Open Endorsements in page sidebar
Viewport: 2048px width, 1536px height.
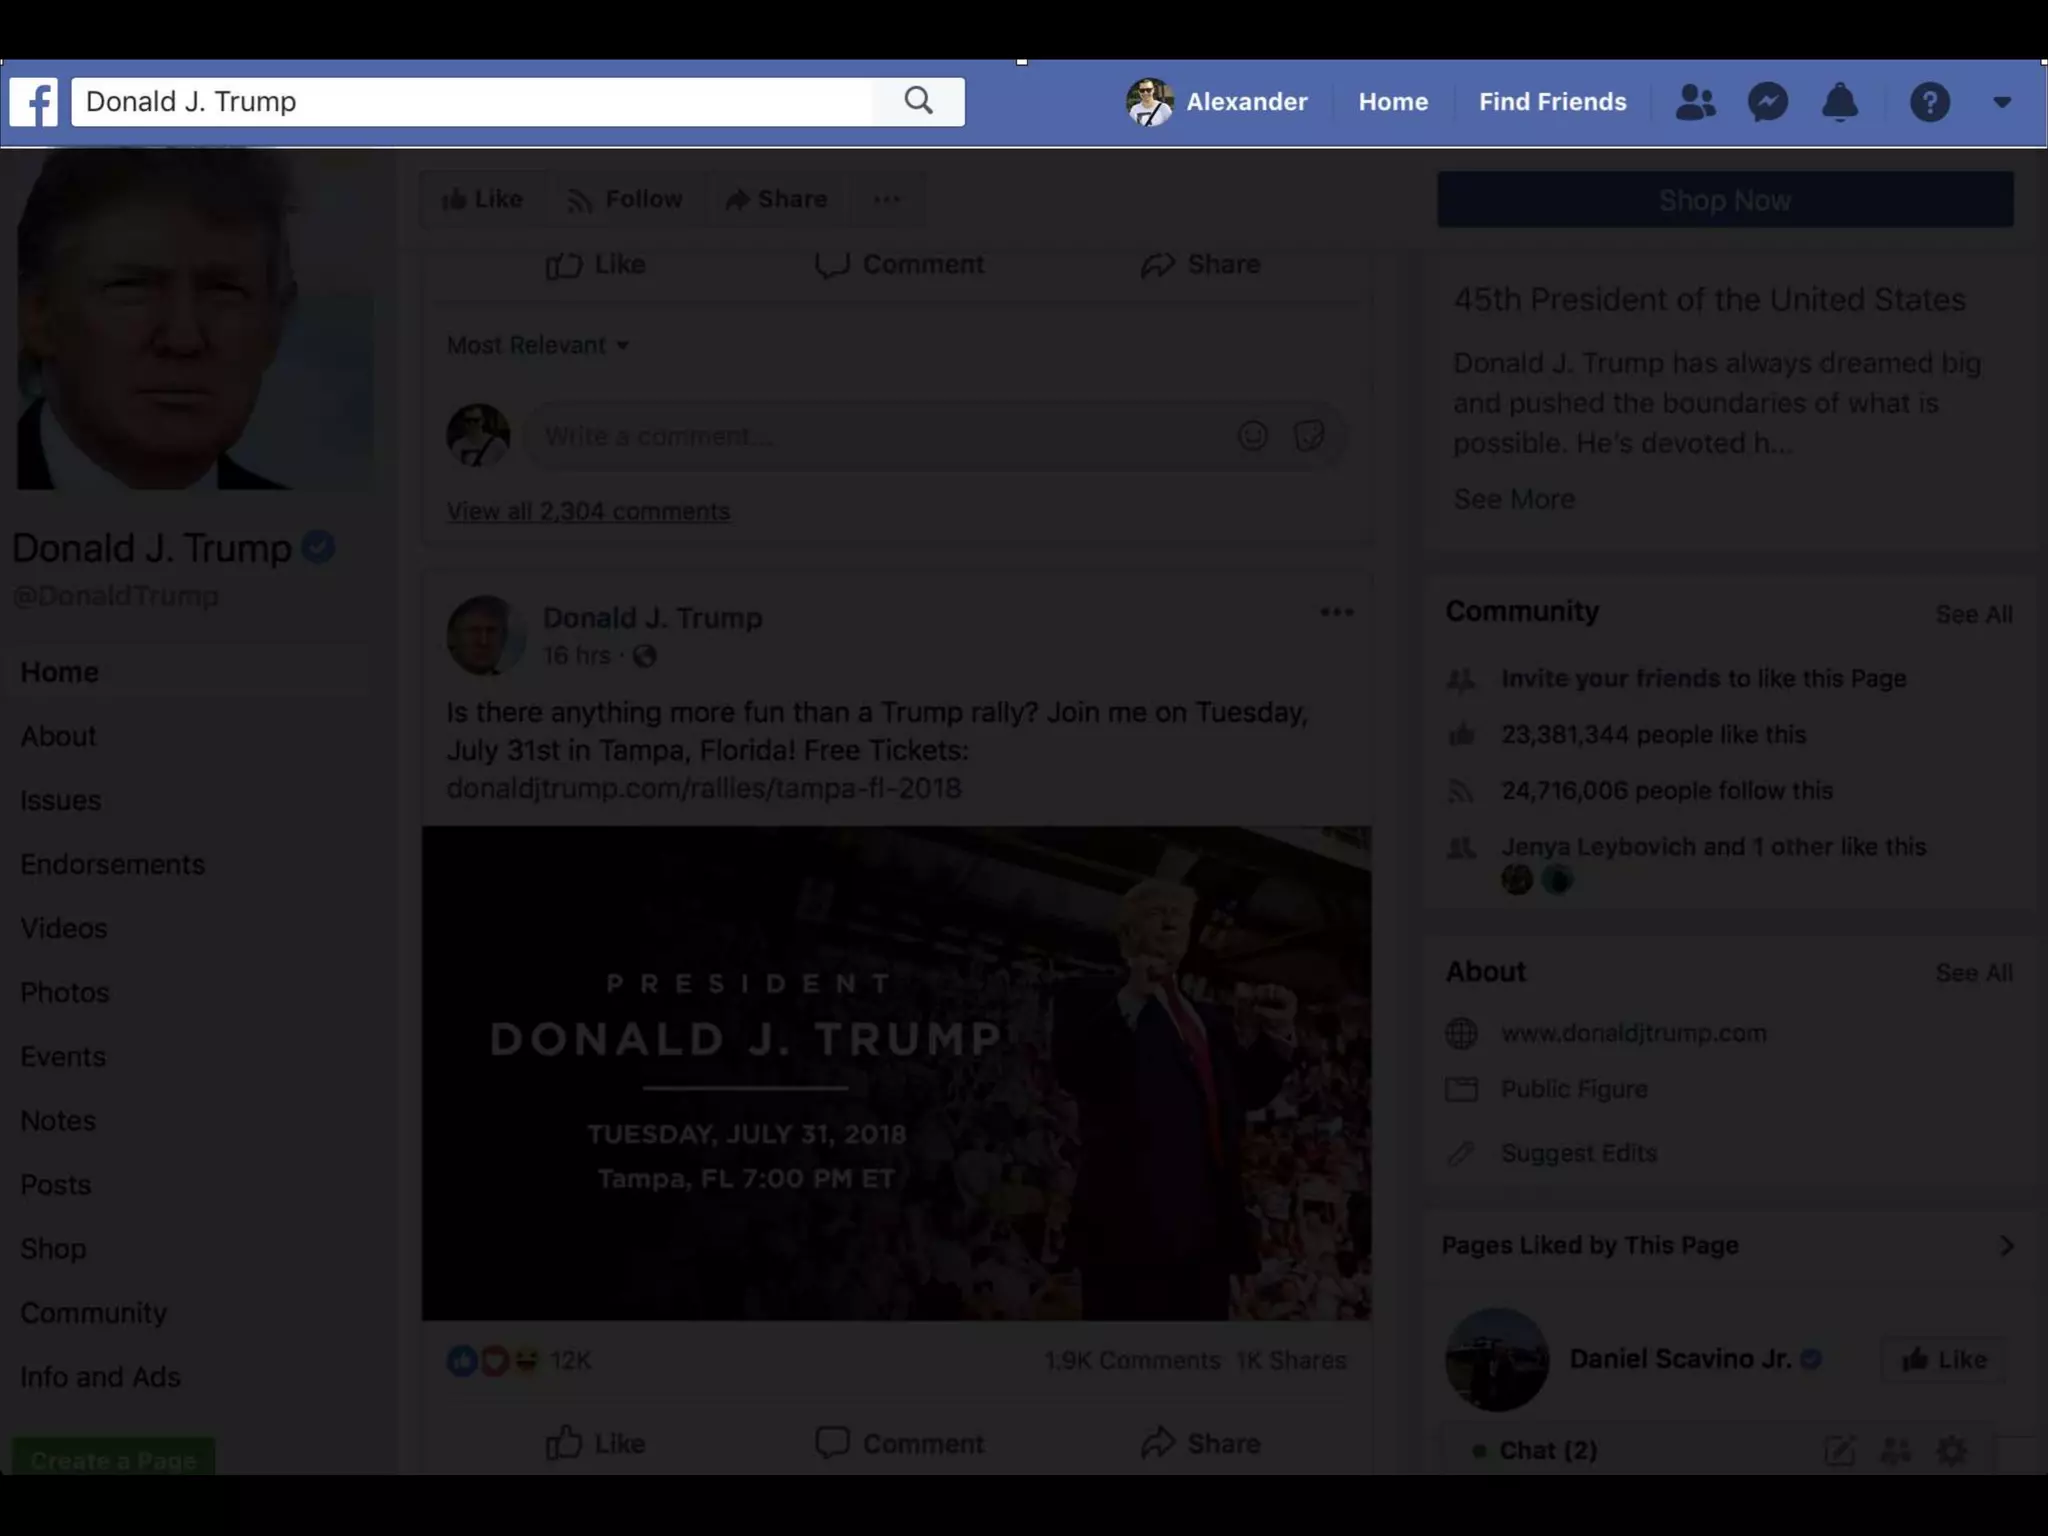point(112,864)
